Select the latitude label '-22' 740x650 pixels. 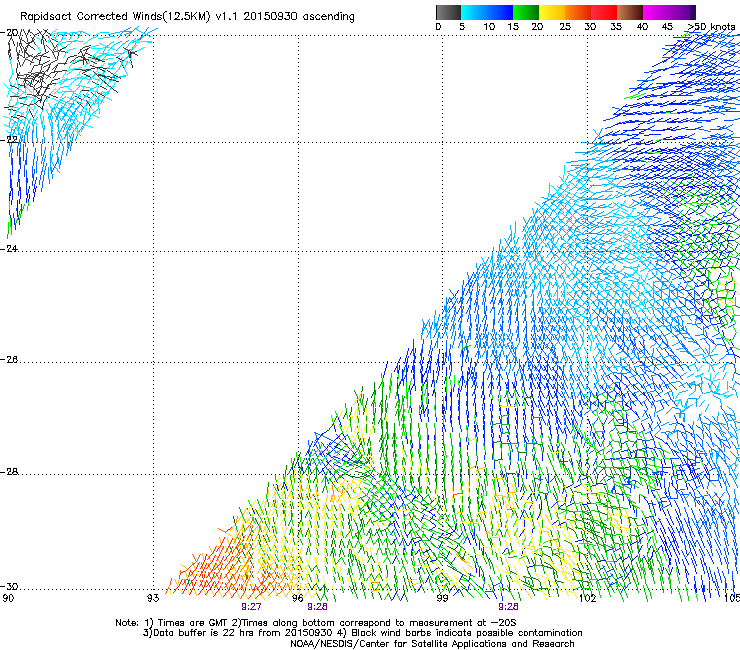tap(9, 140)
